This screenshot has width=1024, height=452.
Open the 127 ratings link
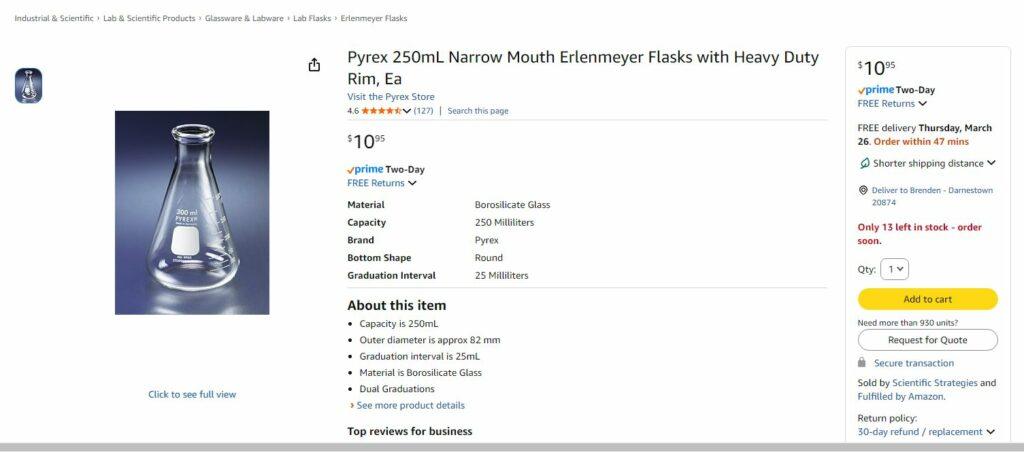pyautogui.click(x=423, y=111)
